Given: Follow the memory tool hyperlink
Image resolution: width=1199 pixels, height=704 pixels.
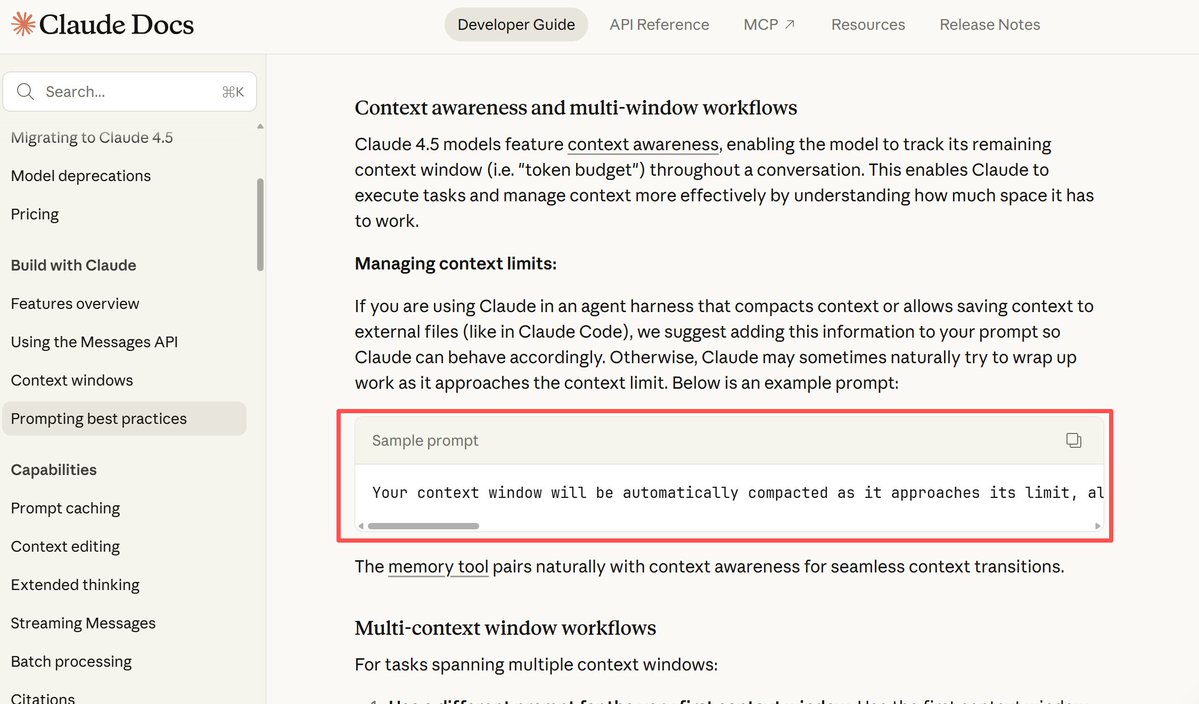Looking at the screenshot, I should click(x=438, y=566).
